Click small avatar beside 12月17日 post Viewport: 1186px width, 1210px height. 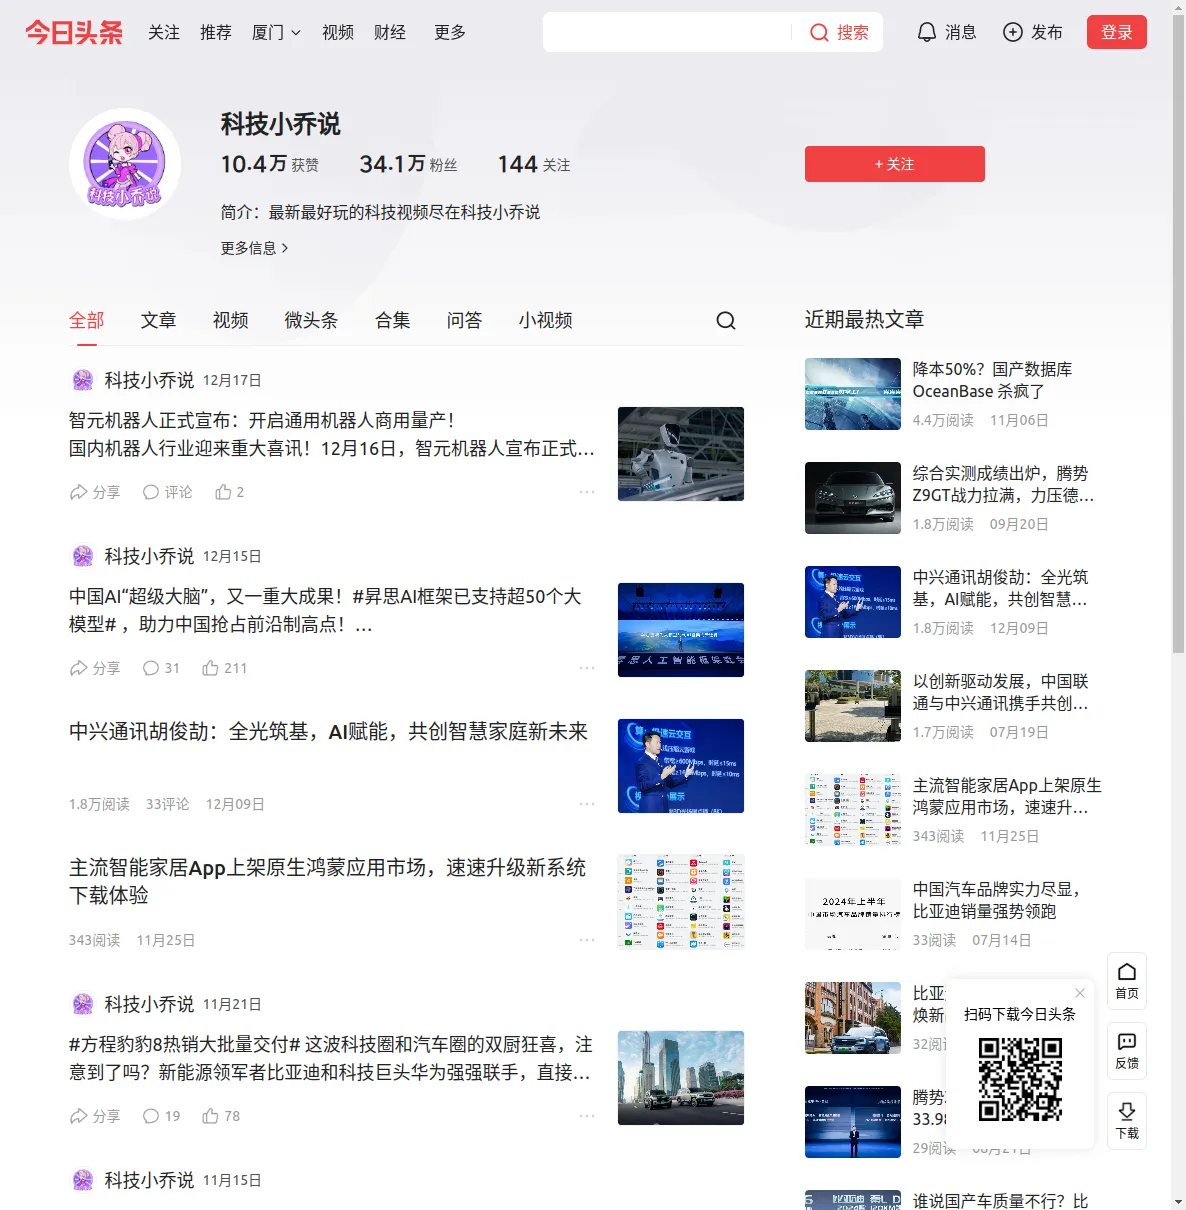click(x=83, y=380)
